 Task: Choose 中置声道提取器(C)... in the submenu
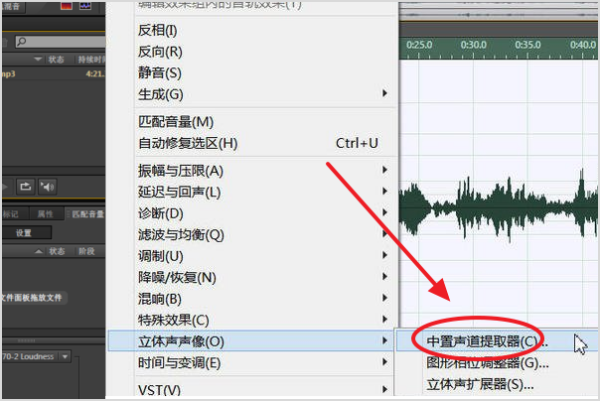coord(497,341)
